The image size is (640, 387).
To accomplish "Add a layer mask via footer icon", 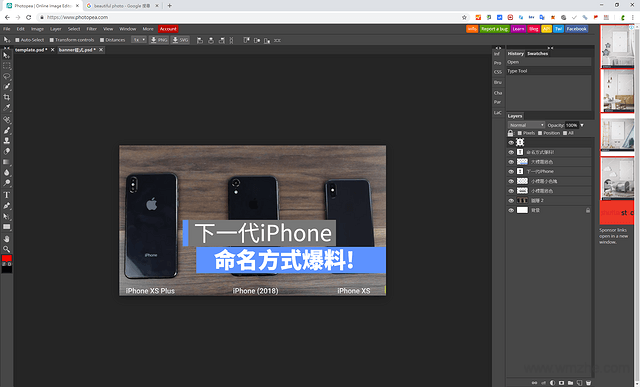I will click(562, 383).
